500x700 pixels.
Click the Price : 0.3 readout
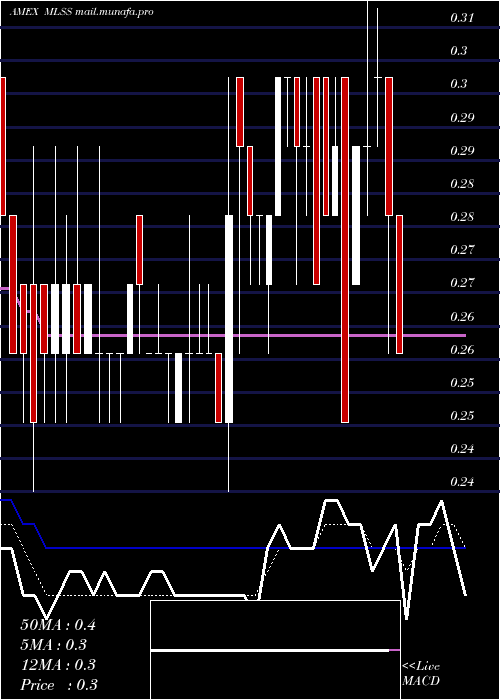[x=59, y=685]
